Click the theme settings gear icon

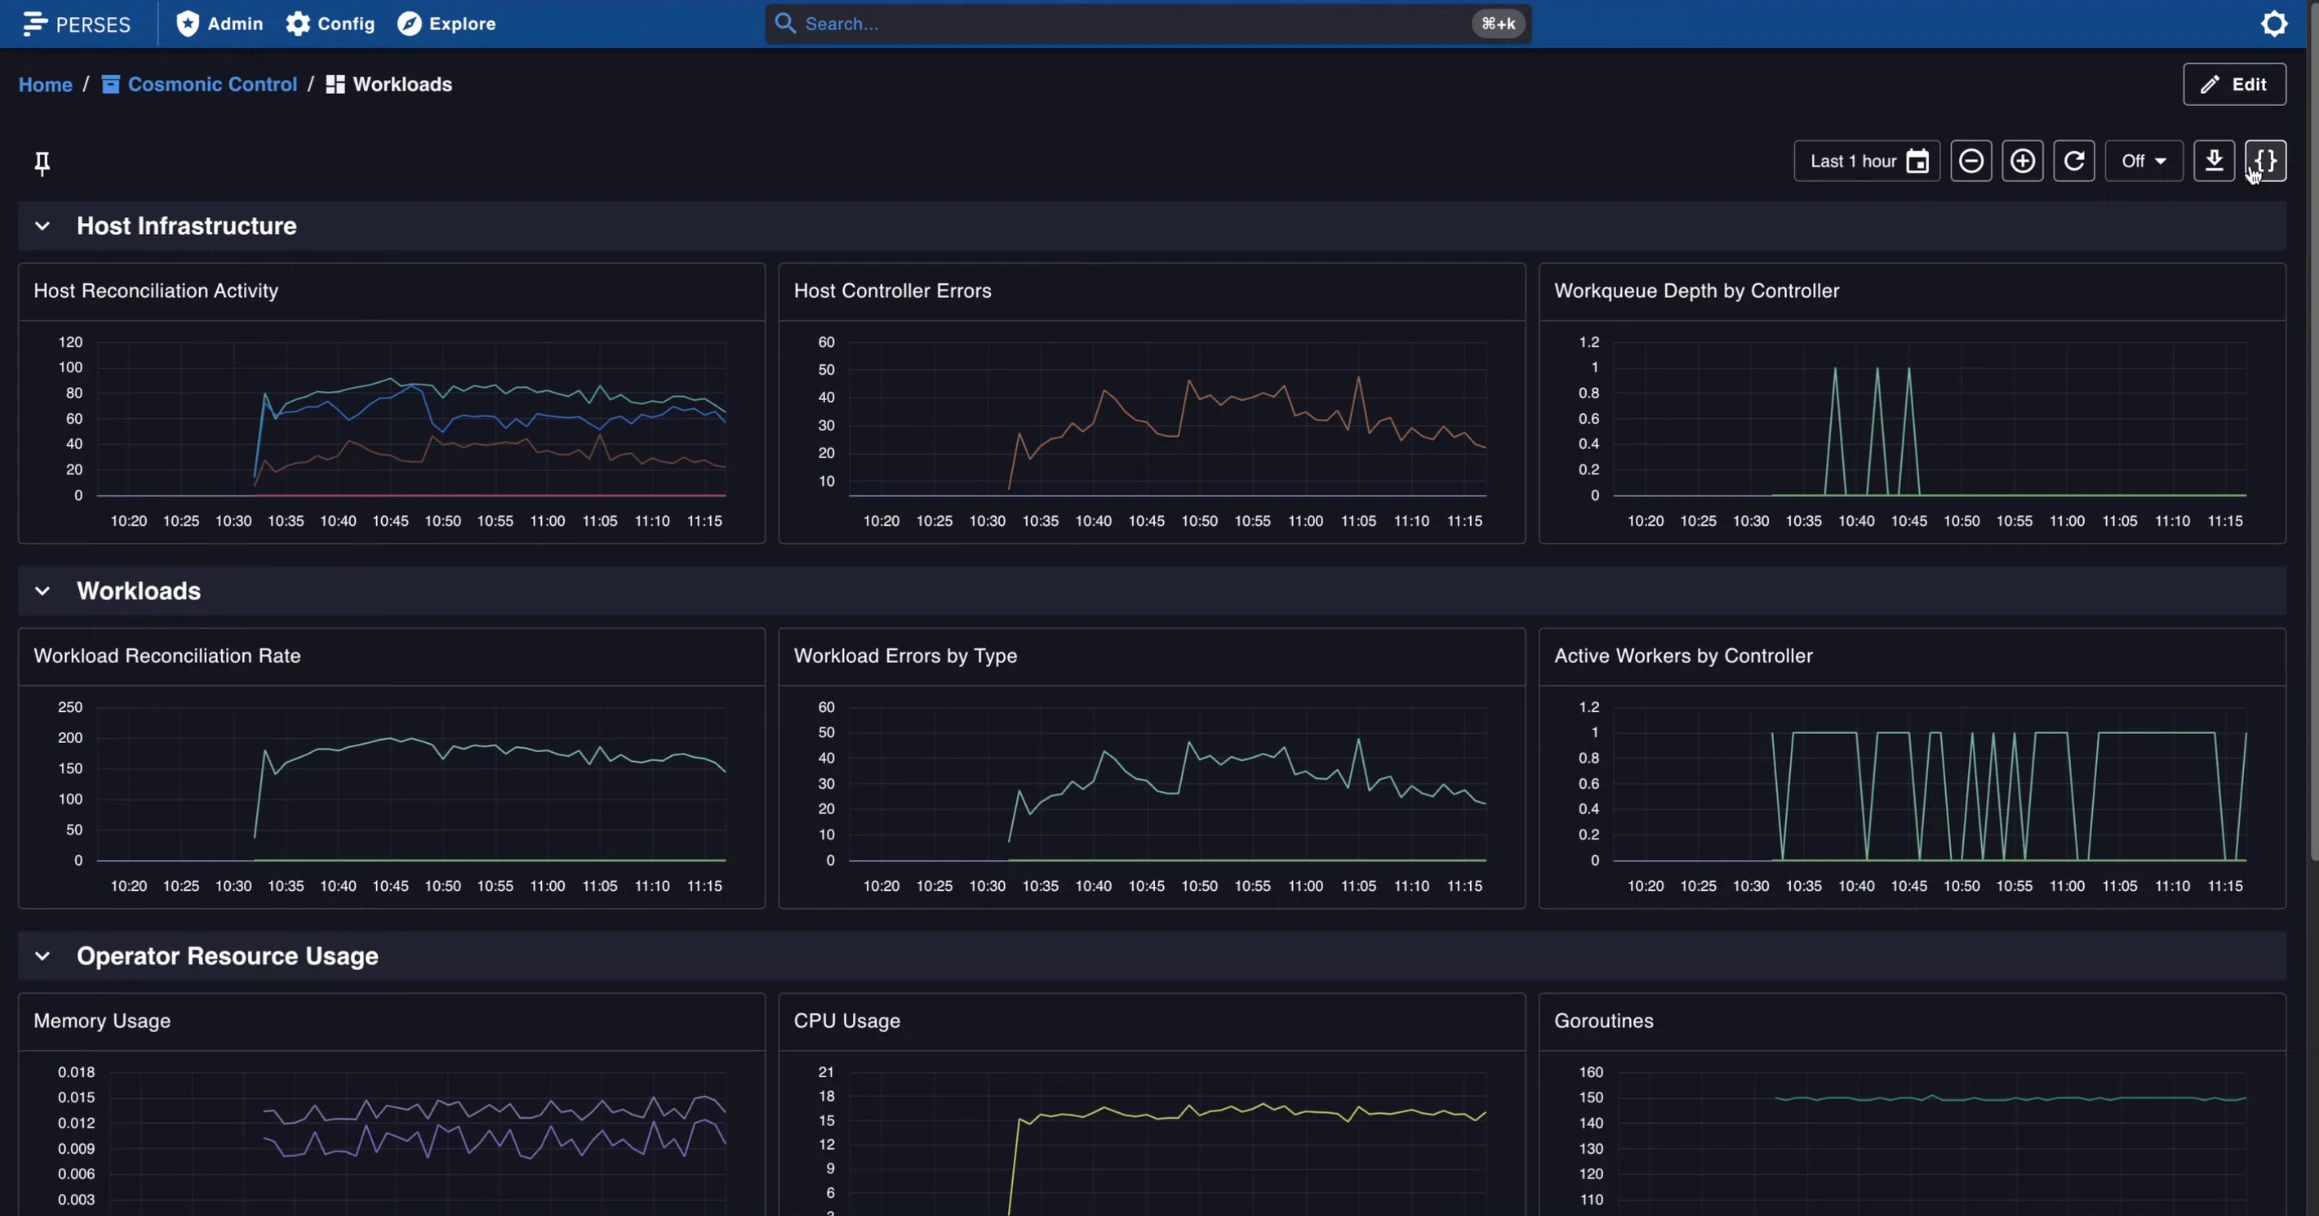point(2274,24)
